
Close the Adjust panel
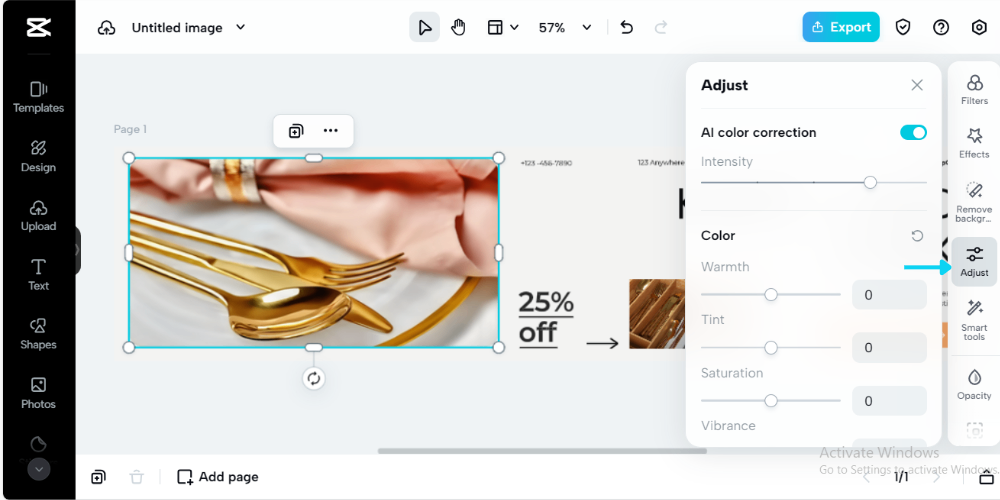coord(917,85)
